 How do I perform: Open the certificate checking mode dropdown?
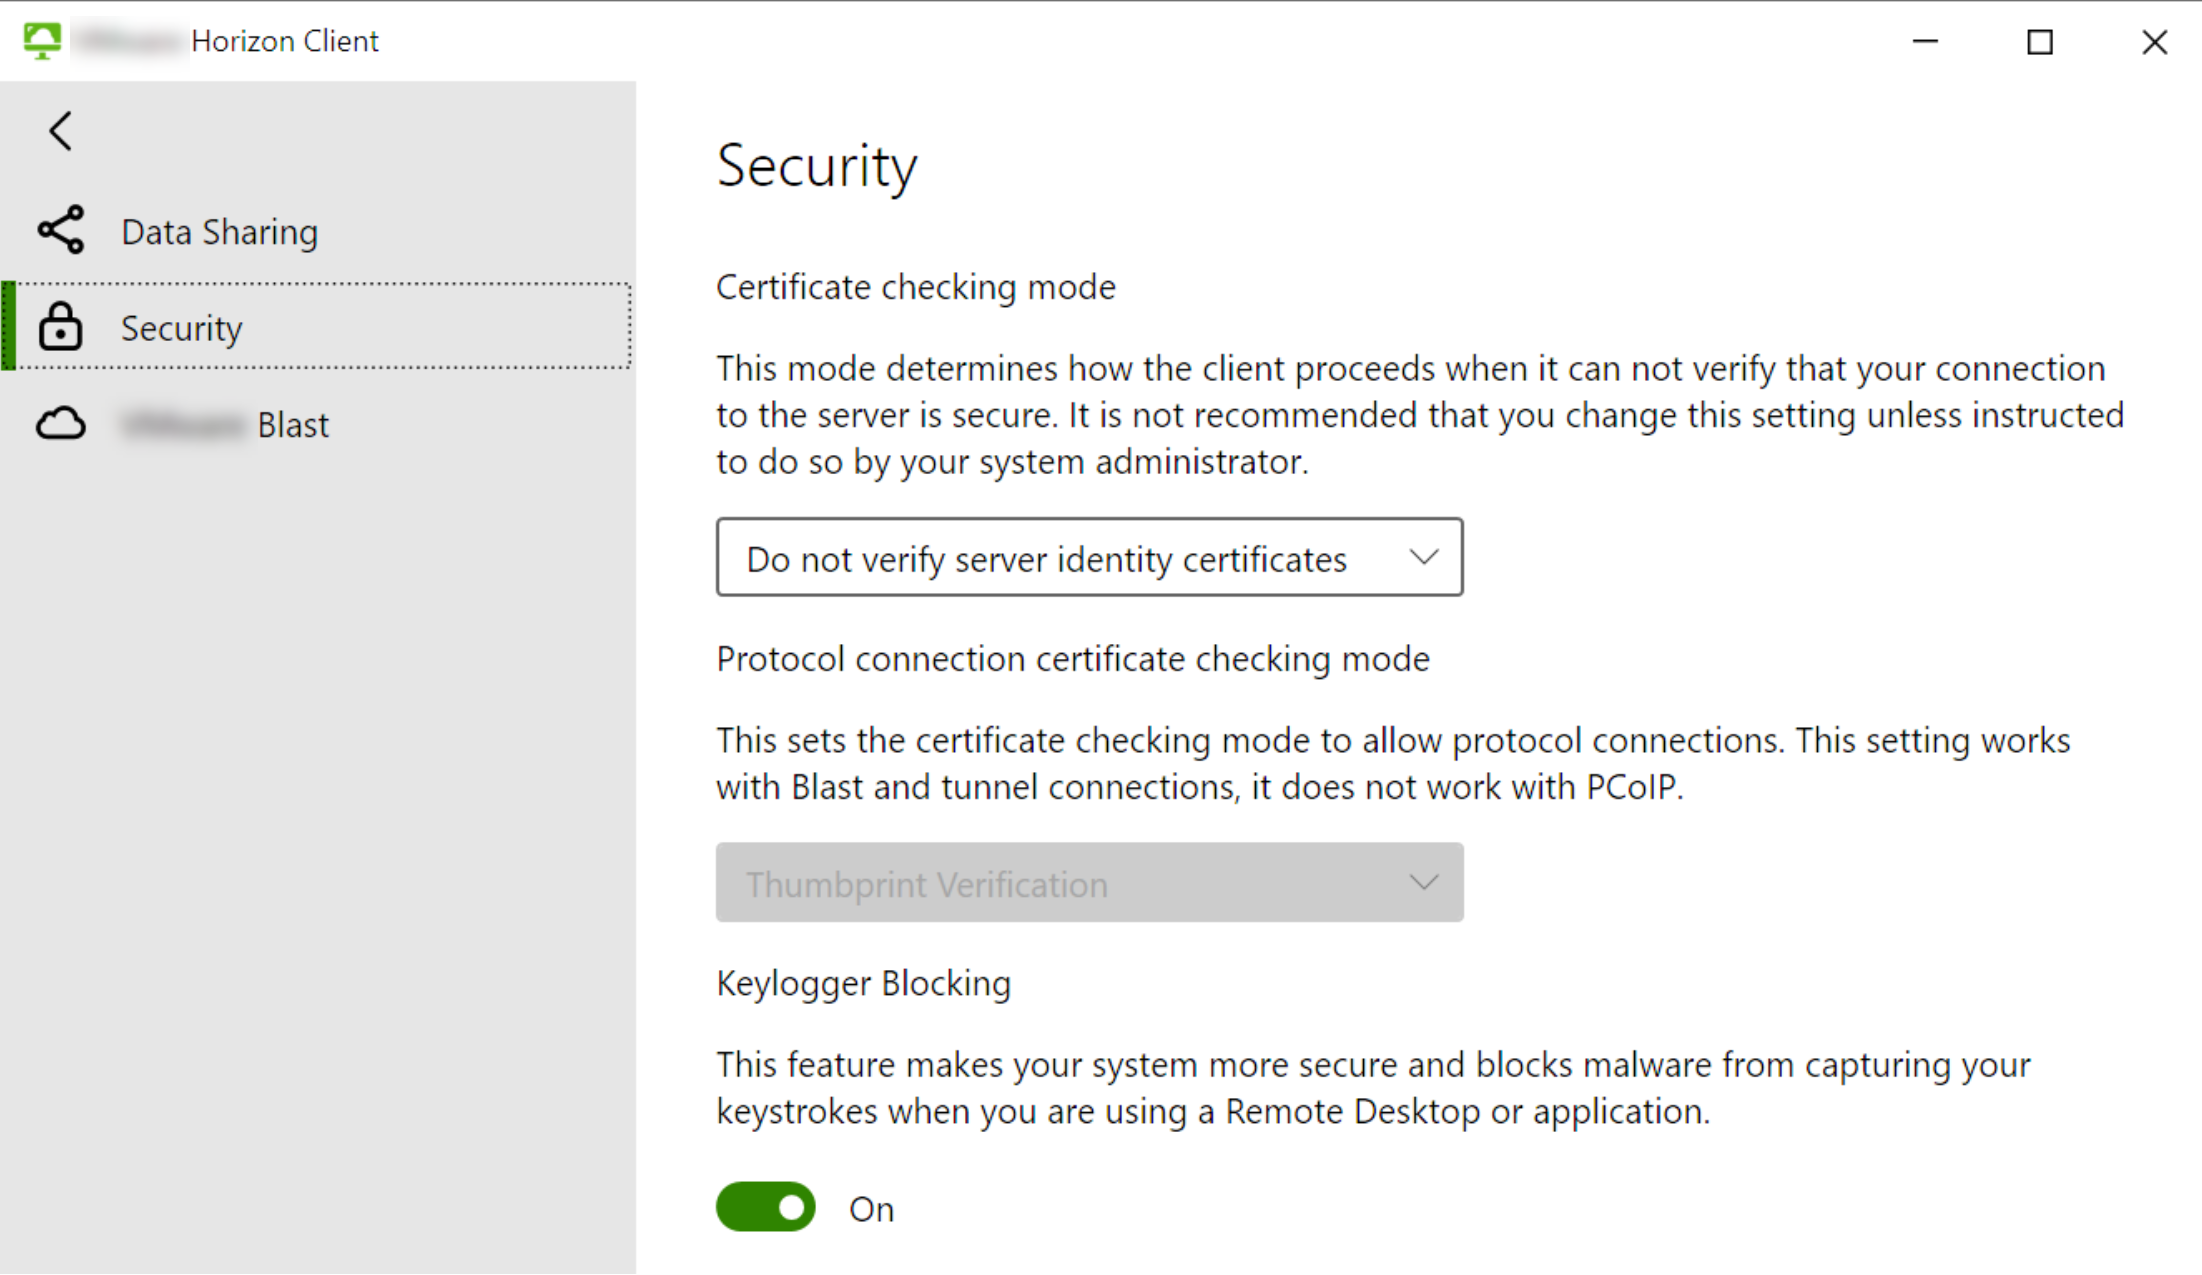click(1090, 557)
